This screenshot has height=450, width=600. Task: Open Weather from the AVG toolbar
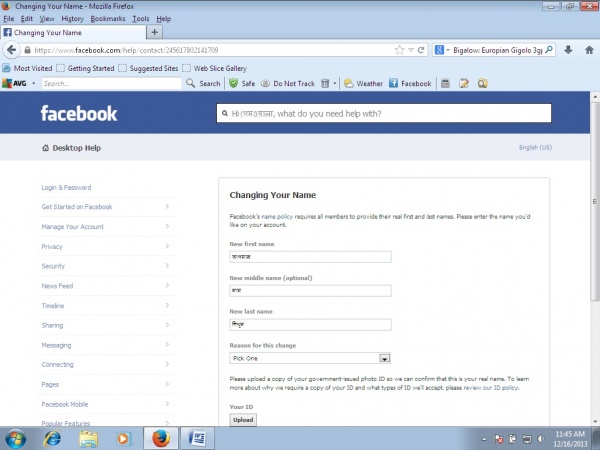point(363,83)
